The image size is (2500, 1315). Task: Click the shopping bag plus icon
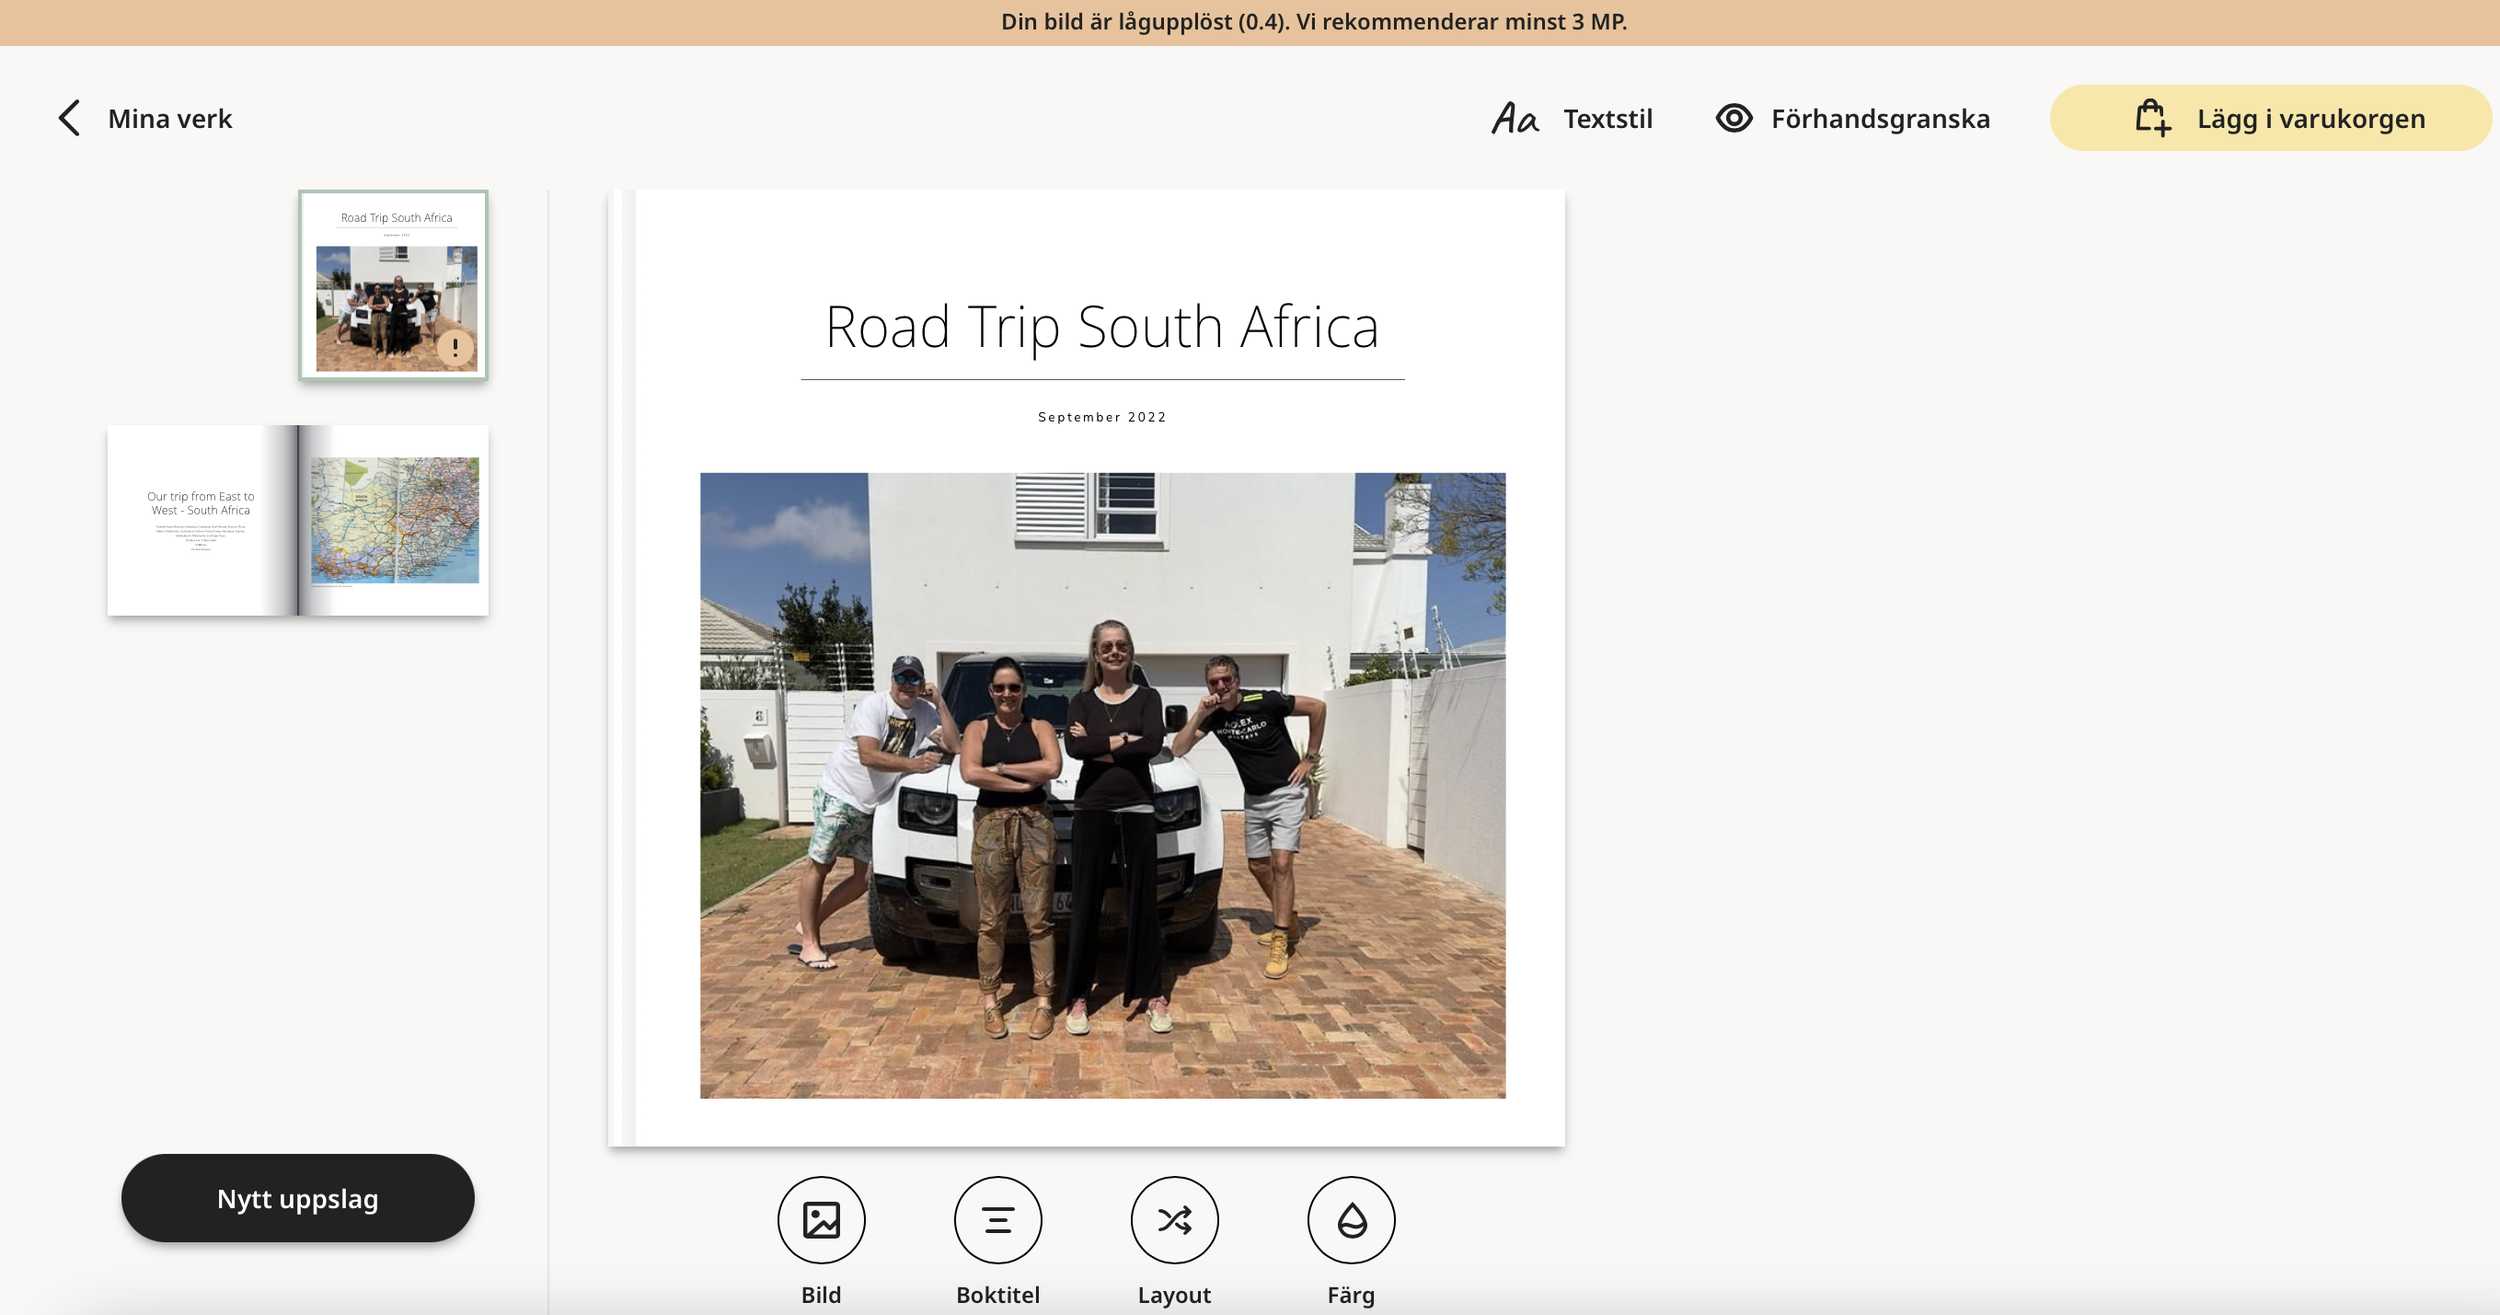[2153, 118]
